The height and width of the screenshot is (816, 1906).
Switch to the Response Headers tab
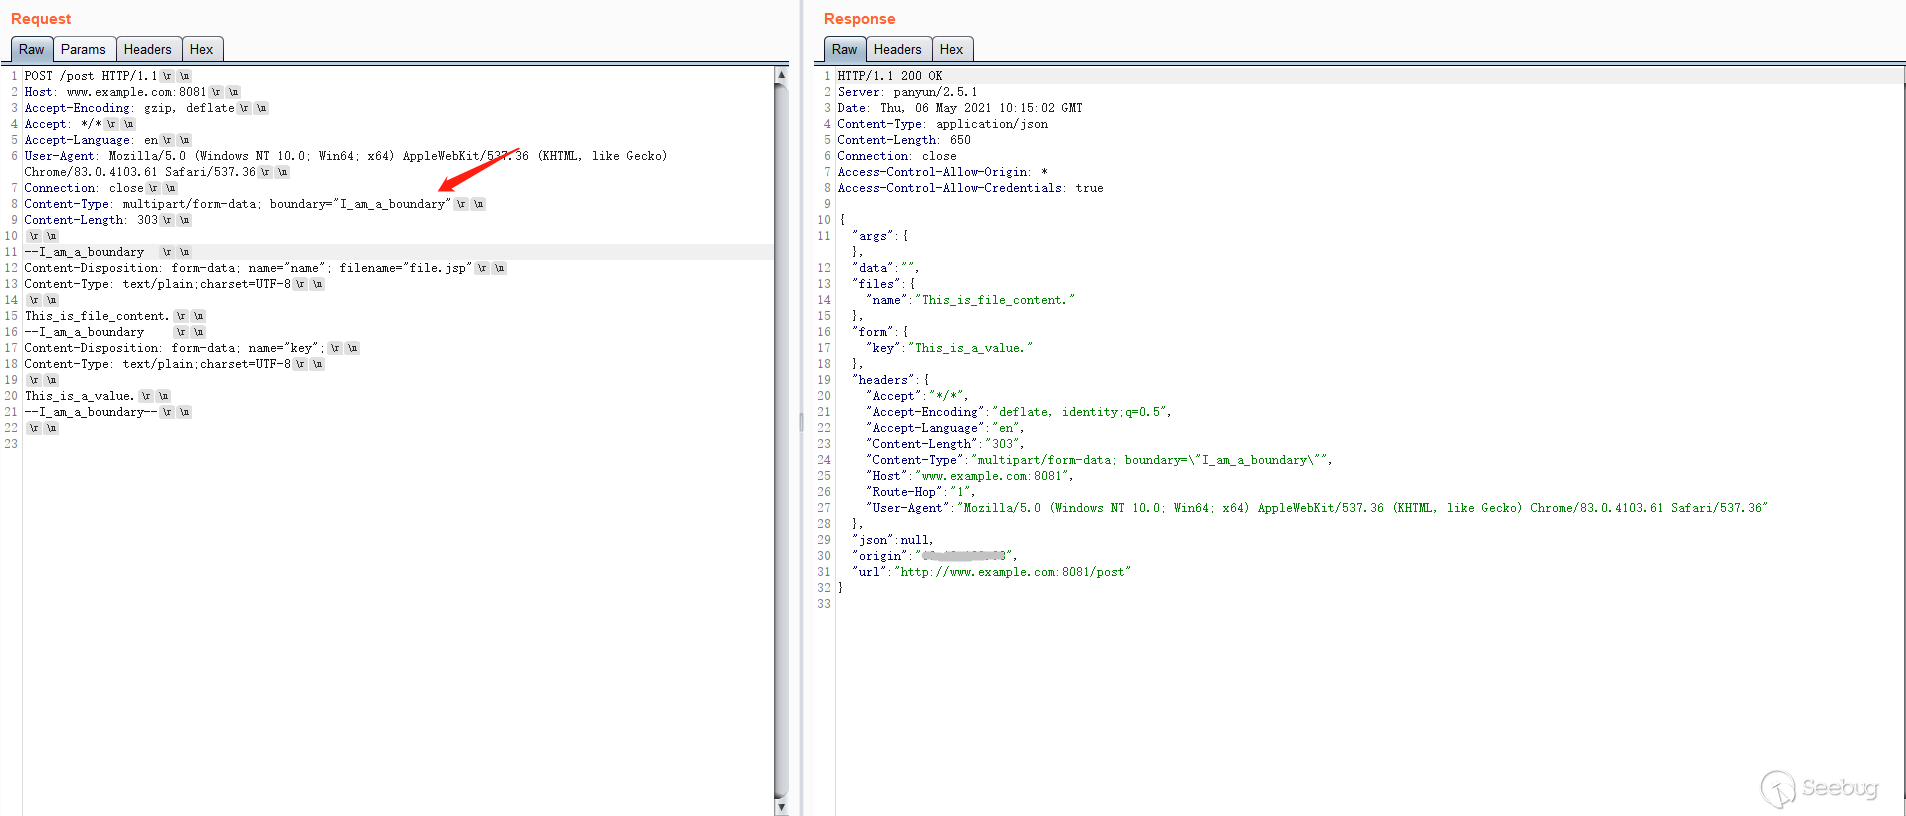coord(897,49)
